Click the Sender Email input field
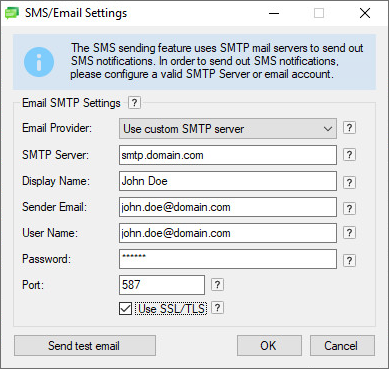The image size is (389, 369). [x=228, y=207]
